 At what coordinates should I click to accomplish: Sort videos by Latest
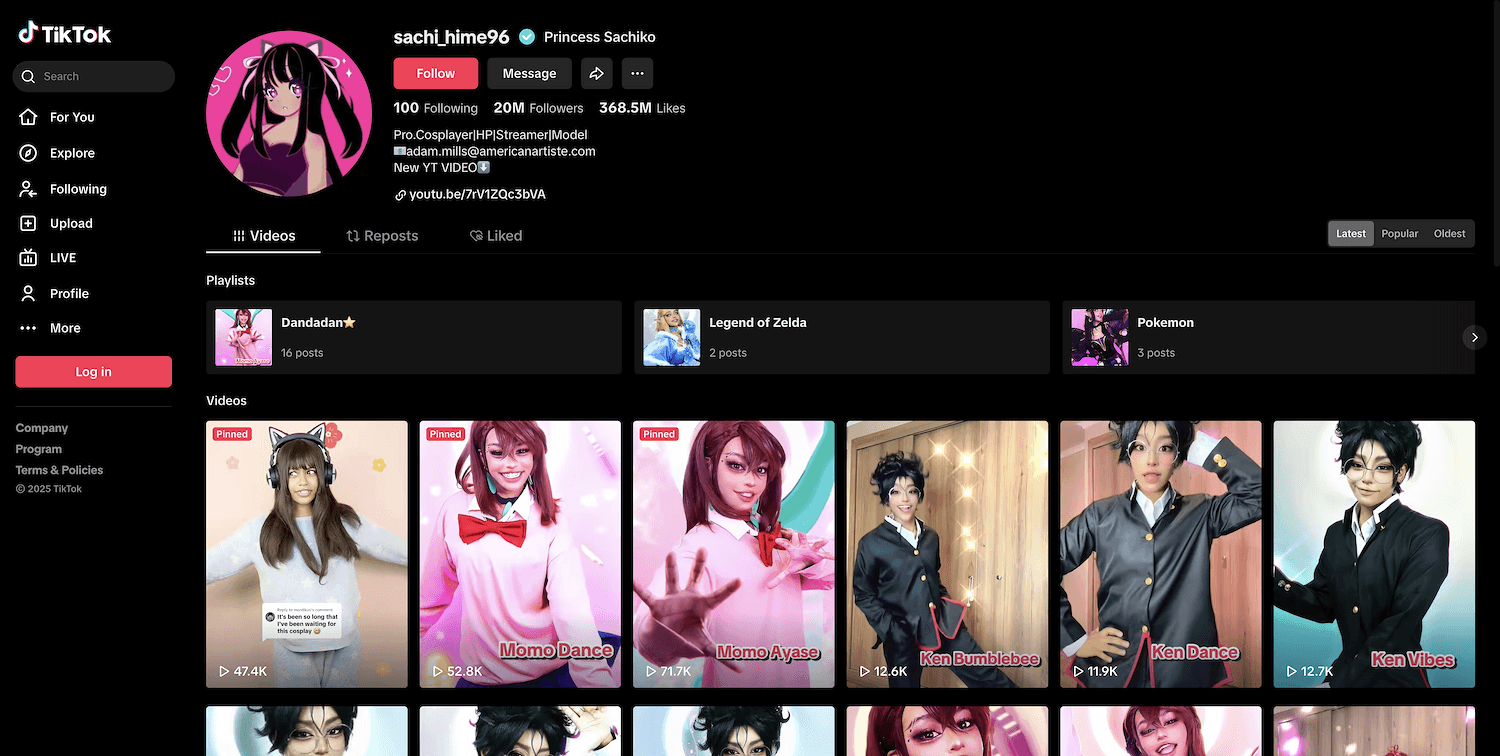pos(1350,234)
